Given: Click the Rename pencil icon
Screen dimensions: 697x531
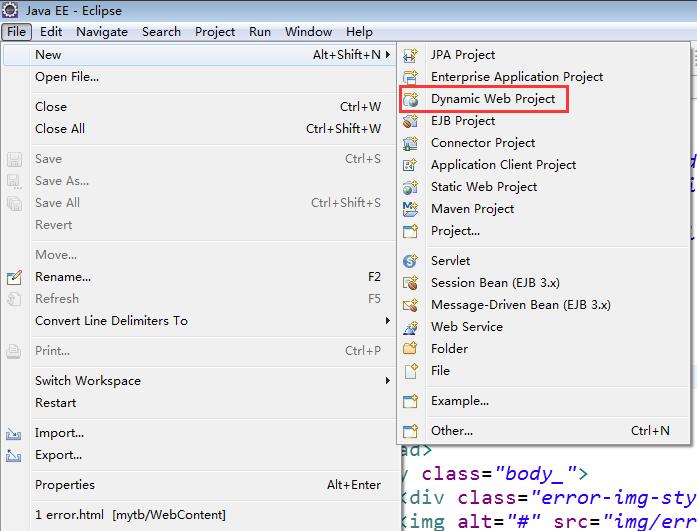Looking at the screenshot, I should point(14,277).
